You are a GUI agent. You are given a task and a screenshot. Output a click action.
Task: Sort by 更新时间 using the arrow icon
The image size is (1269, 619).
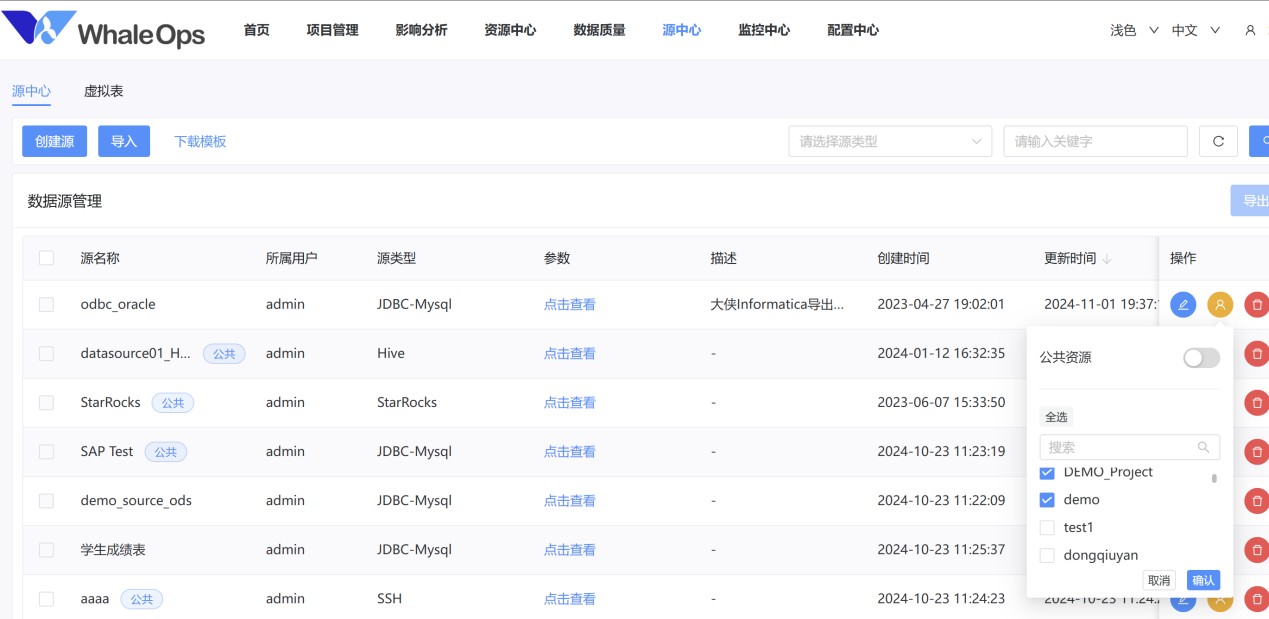(x=1107, y=259)
